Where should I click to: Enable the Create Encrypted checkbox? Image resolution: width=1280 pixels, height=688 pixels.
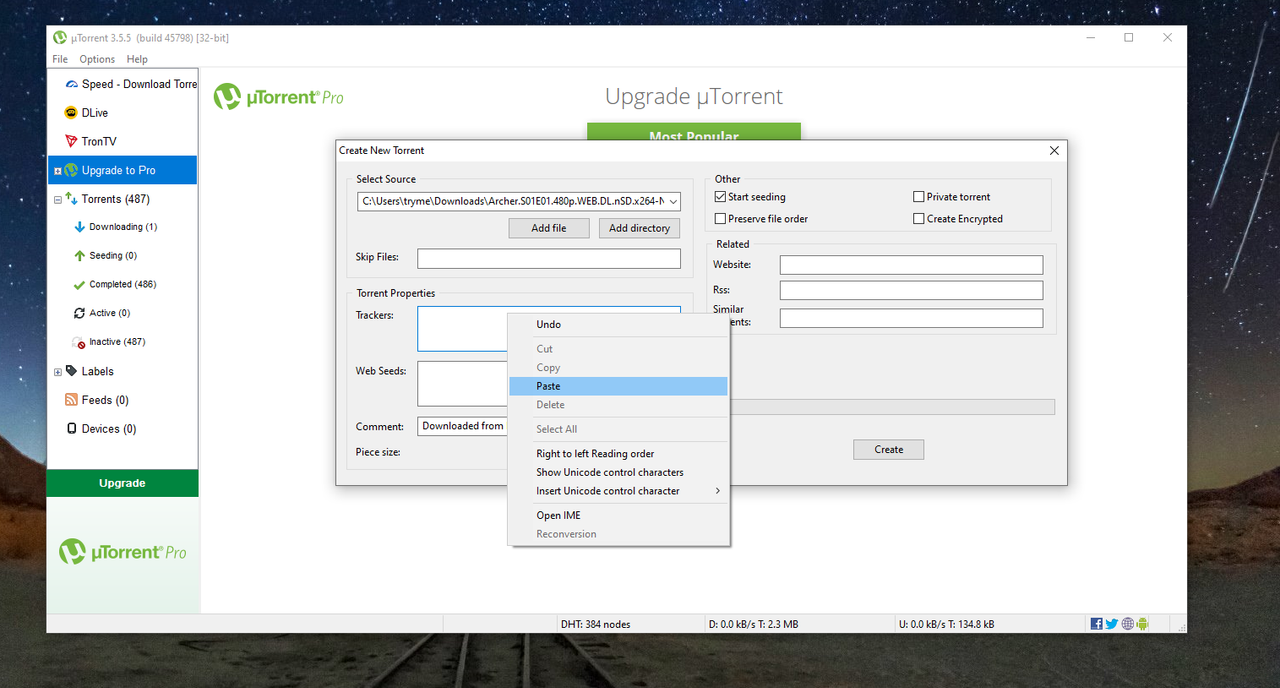pos(919,219)
